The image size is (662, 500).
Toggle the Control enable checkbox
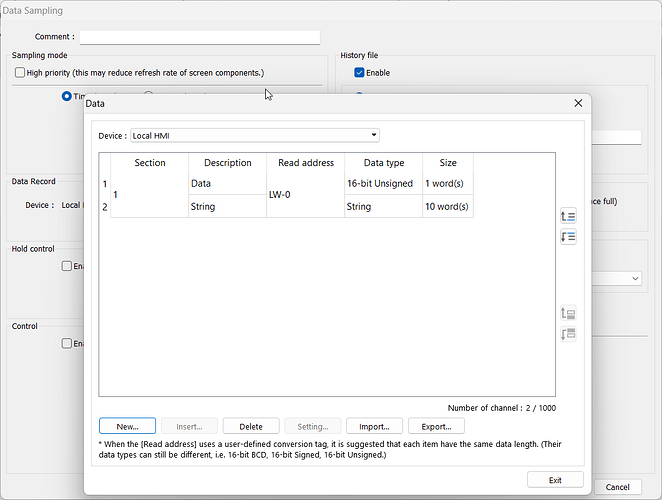click(x=67, y=343)
